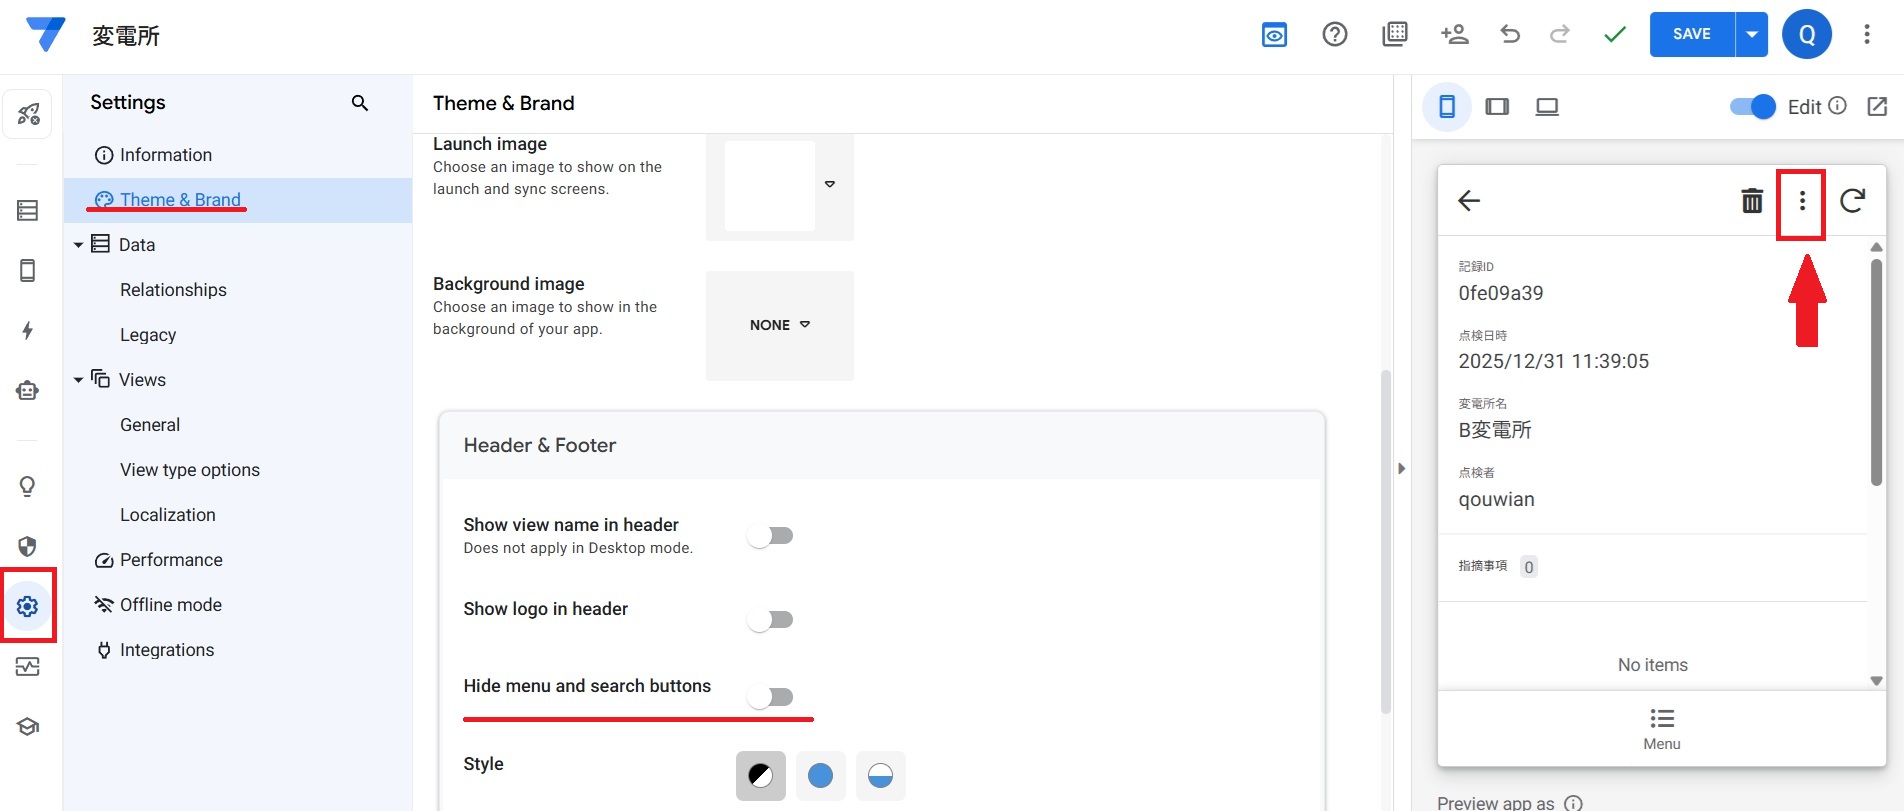The width and height of the screenshot is (1904, 811).
Task: Enable Show view name in header
Action: point(770,536)
